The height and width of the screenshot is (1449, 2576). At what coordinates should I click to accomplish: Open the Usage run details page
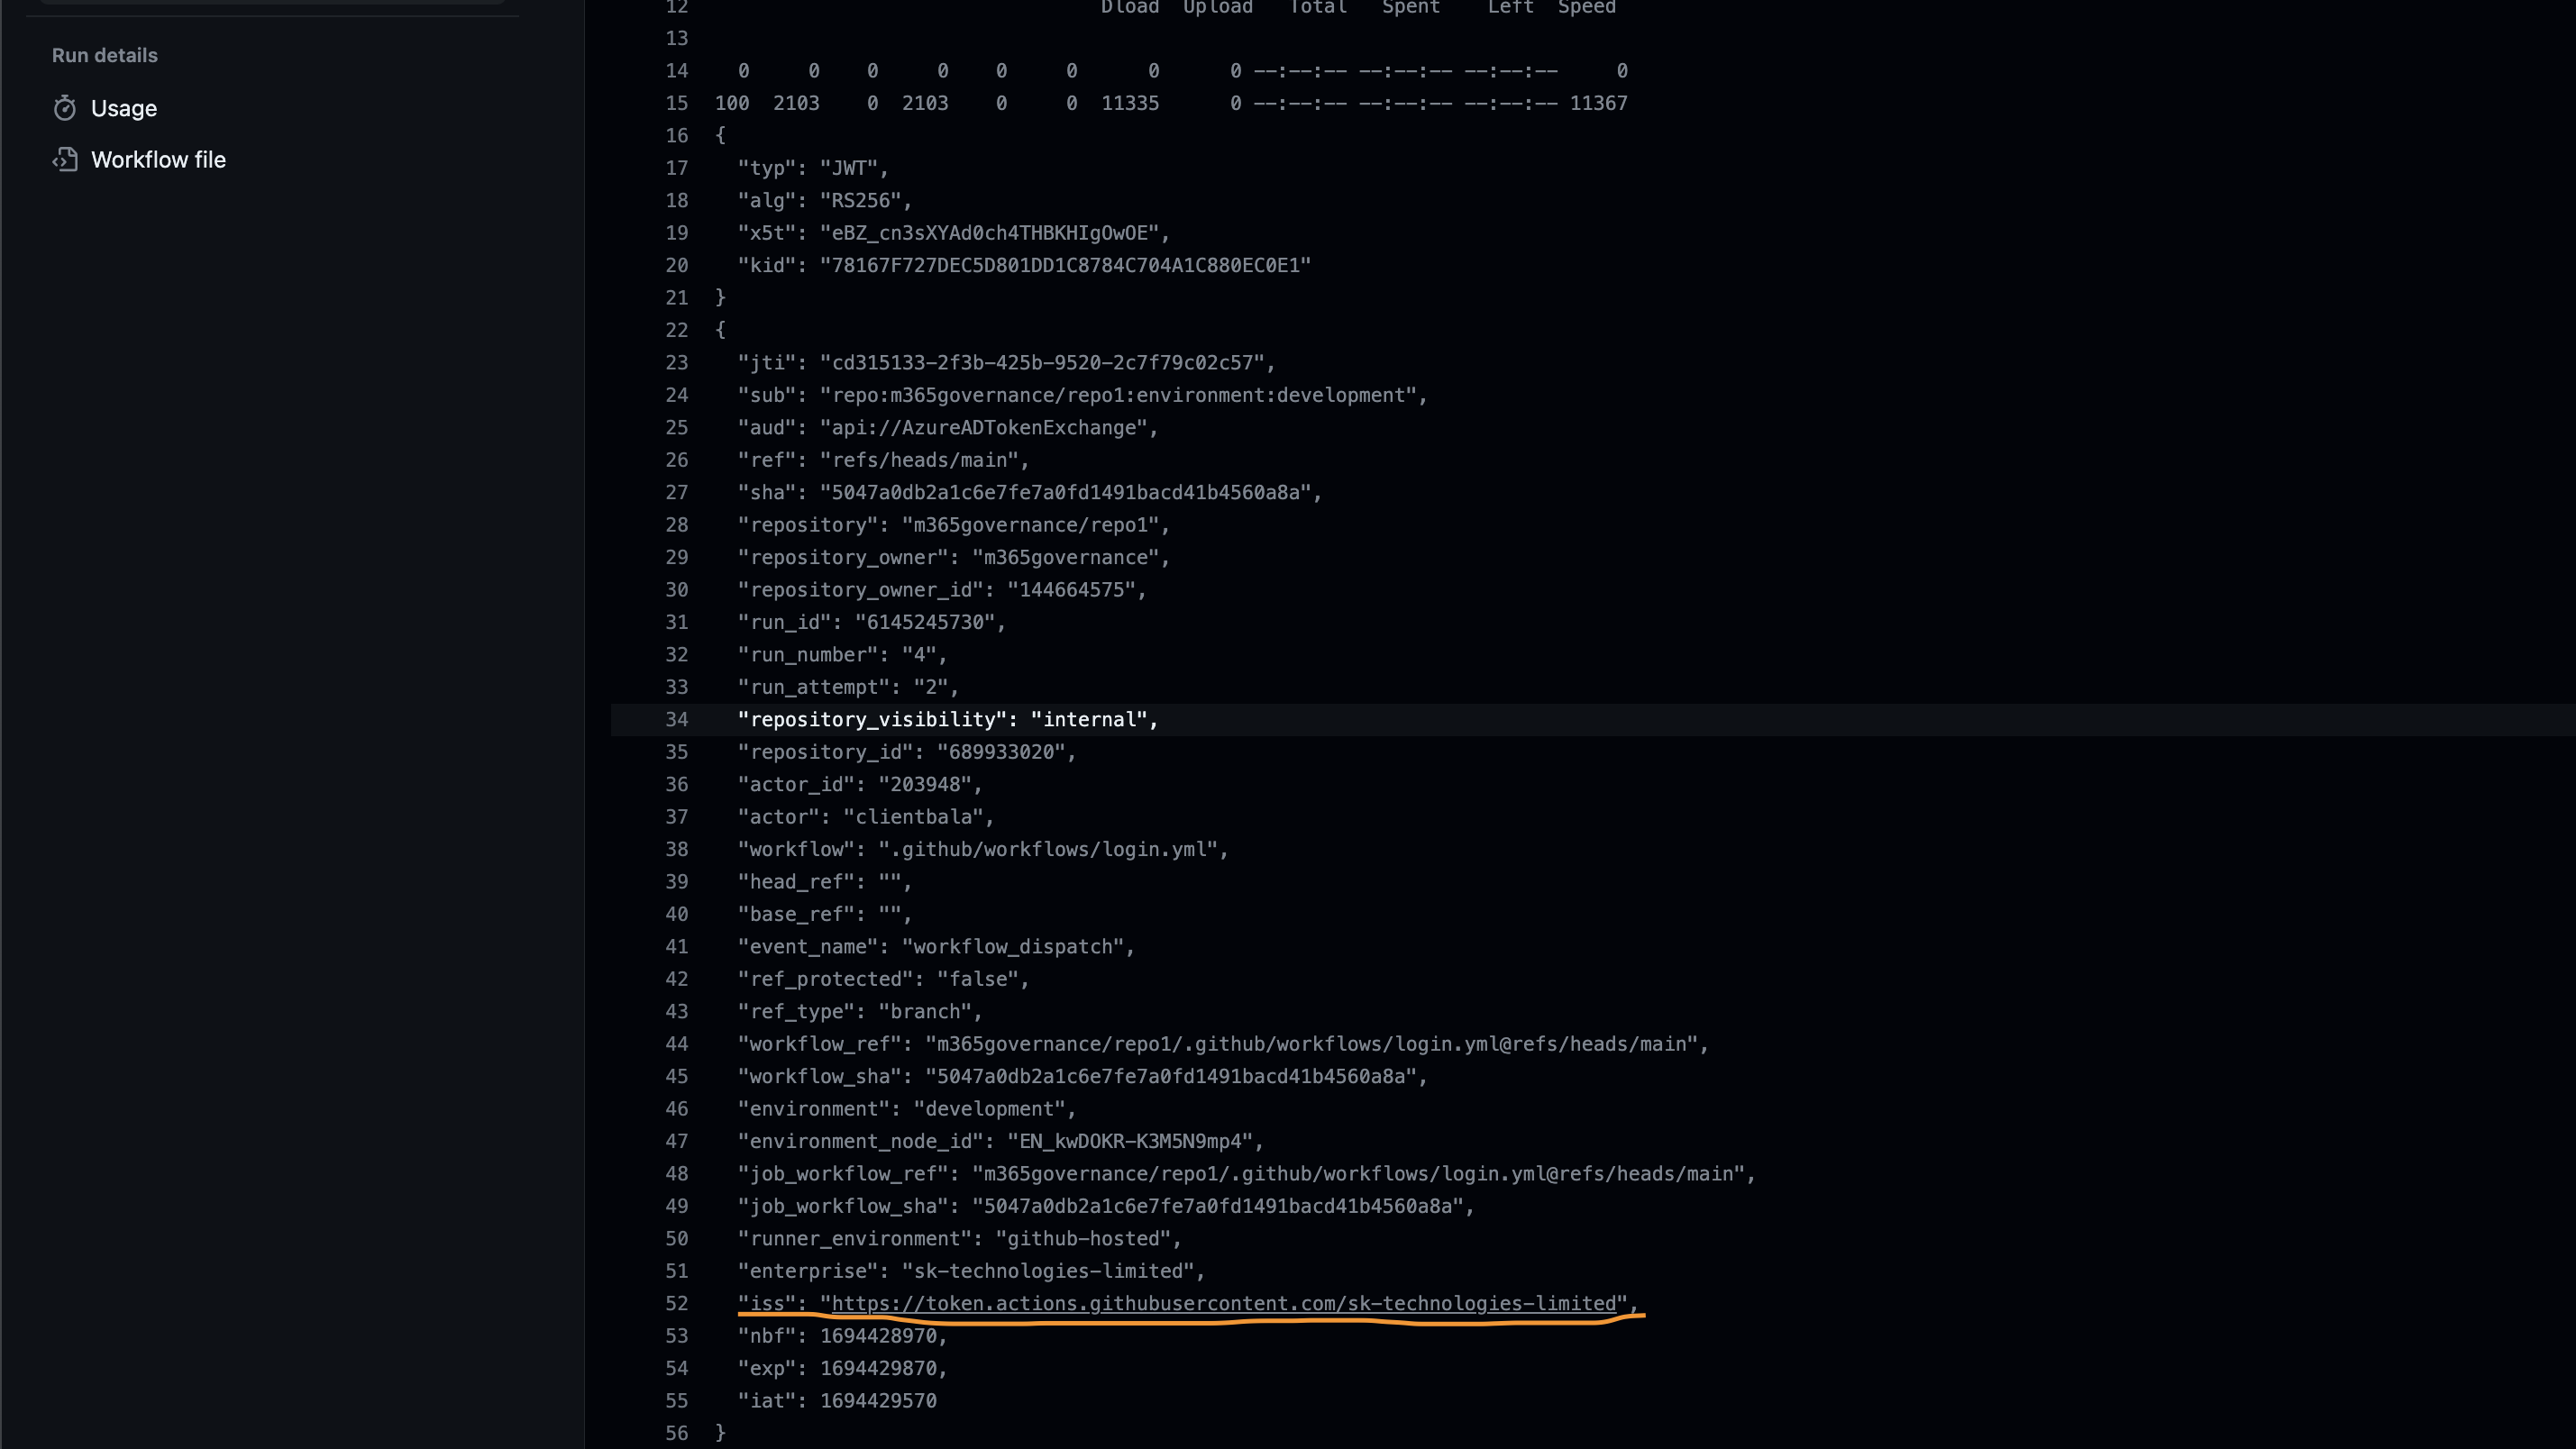click(124, 108)
